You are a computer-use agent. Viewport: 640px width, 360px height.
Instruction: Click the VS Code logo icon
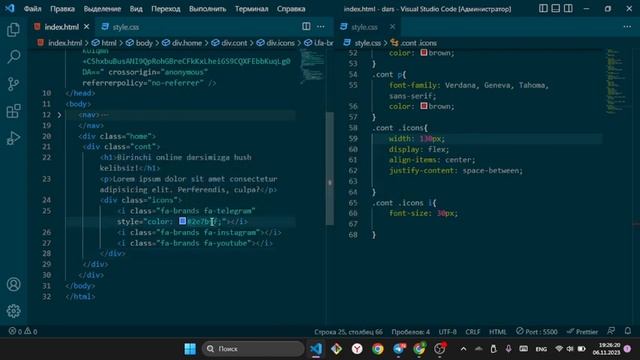(x=10, y=8)
